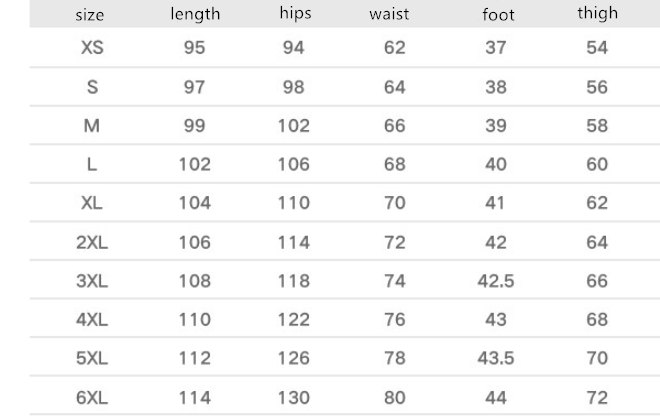Click the length value for size S
Image resolution: width=660 pixels, height=419 pixels.
click(x=195, y=87)
